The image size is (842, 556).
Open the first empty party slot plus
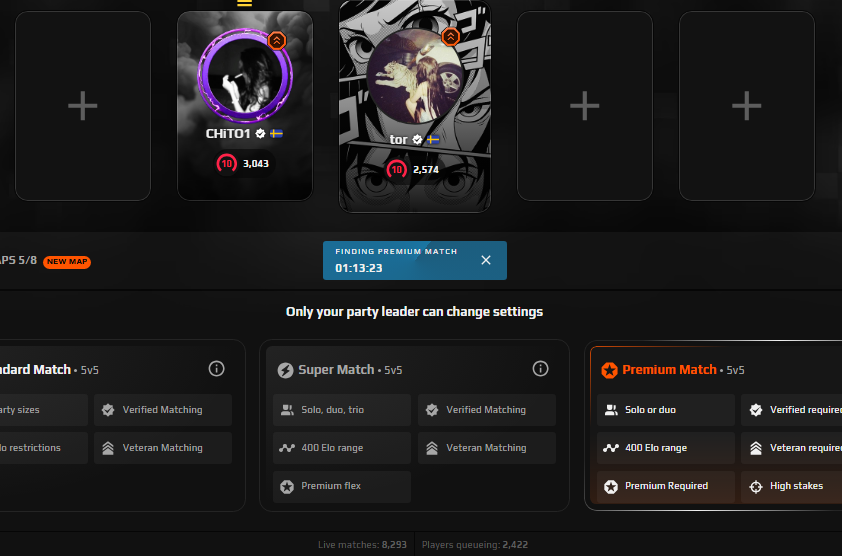(x=83, y=106)
